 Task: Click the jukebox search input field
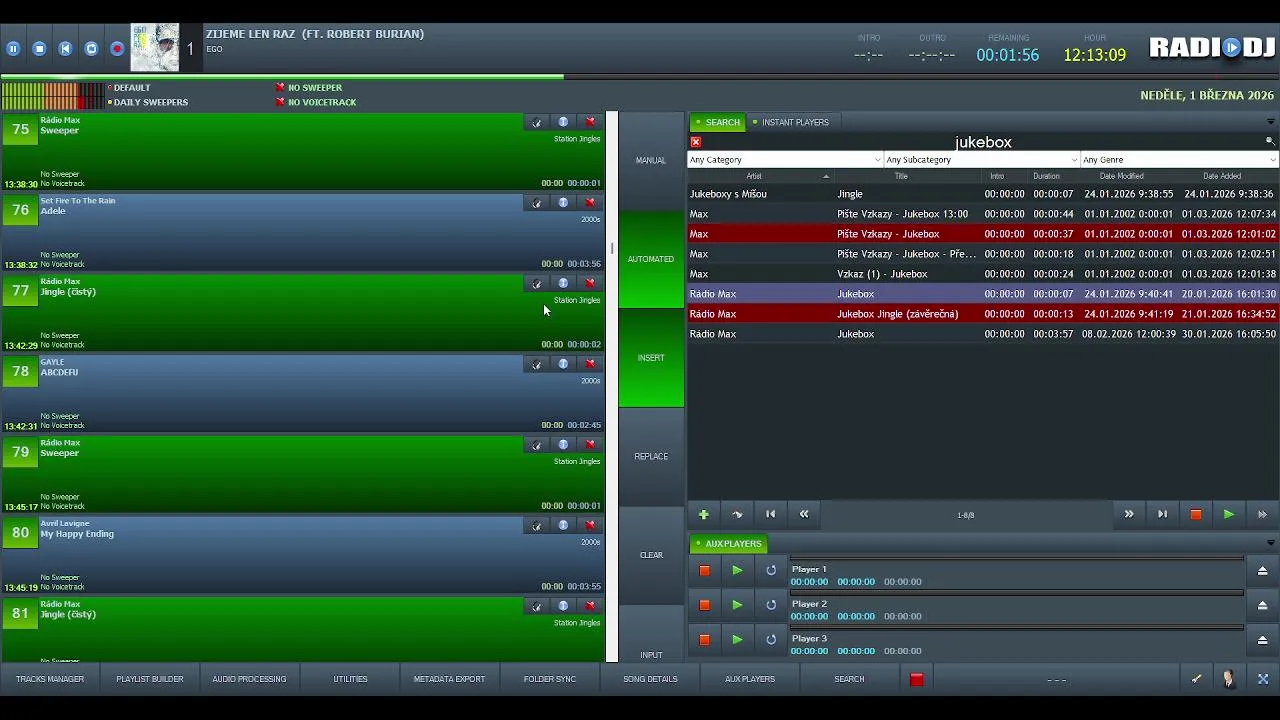tap(983, 142)
